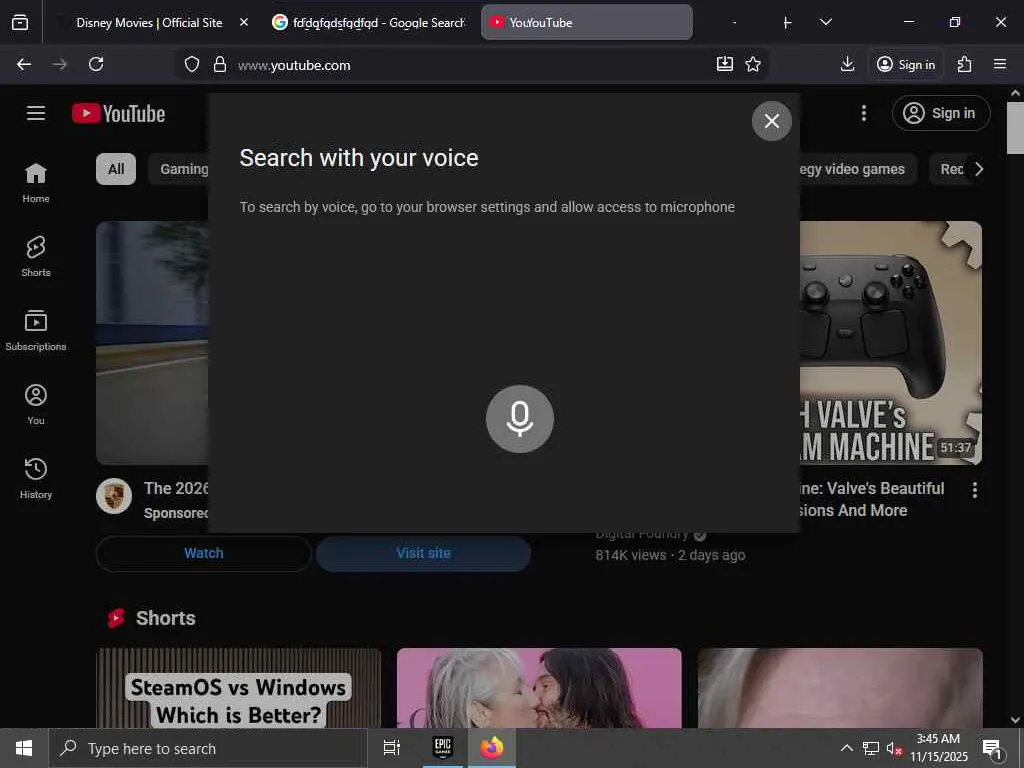Open Task View on the taskbar
Screen dimensions: 1024x768
[392, 748]
